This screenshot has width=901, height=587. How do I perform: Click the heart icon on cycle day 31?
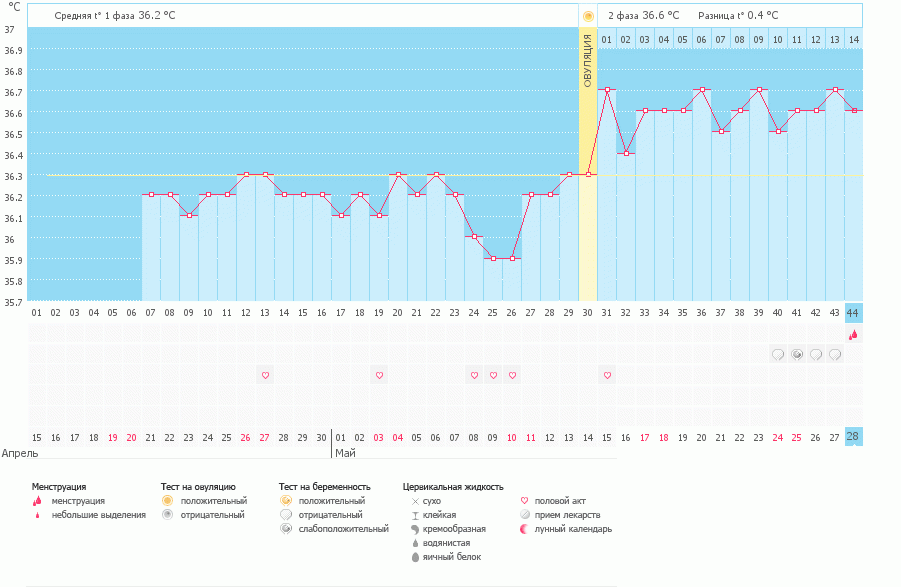[607, 375]
